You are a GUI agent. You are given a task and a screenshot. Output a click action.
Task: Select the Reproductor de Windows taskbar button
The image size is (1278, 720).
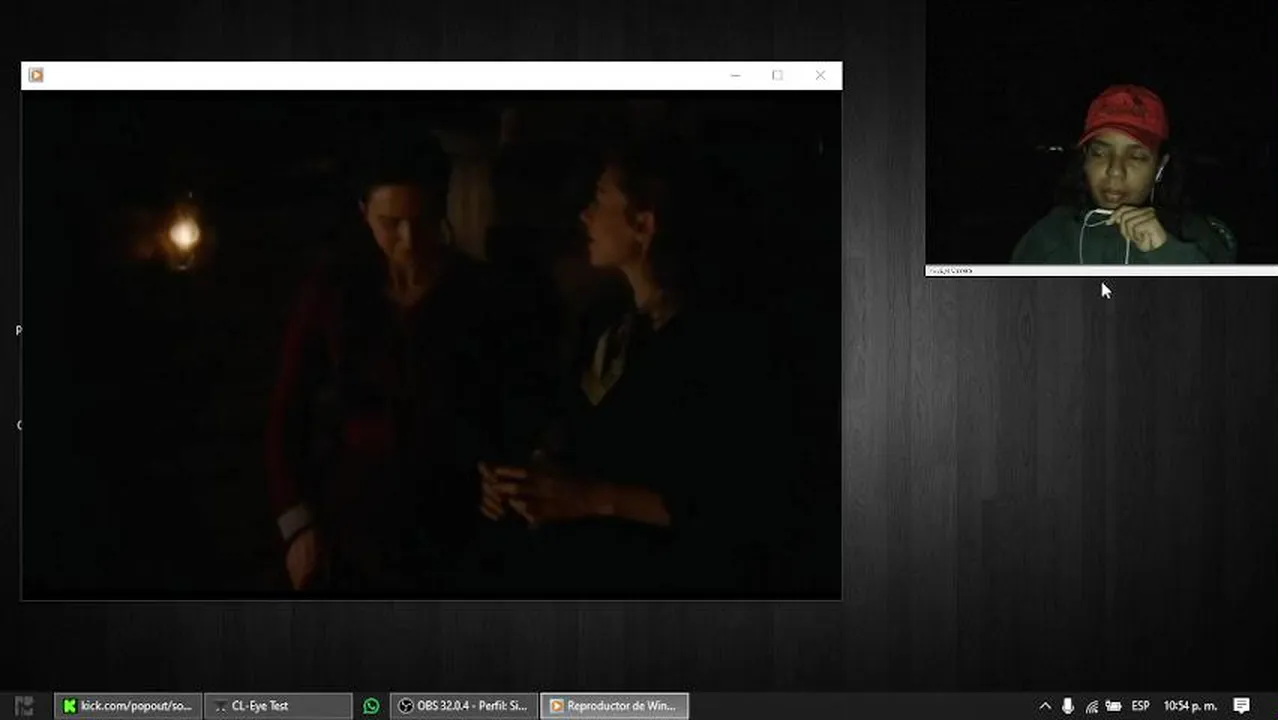tap(614, 706)
